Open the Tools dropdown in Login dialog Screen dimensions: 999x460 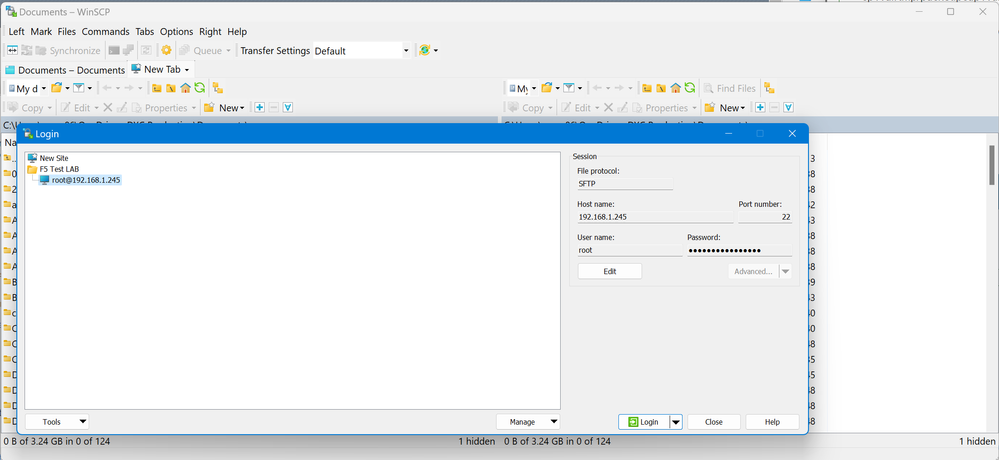(x=57, y=422)
